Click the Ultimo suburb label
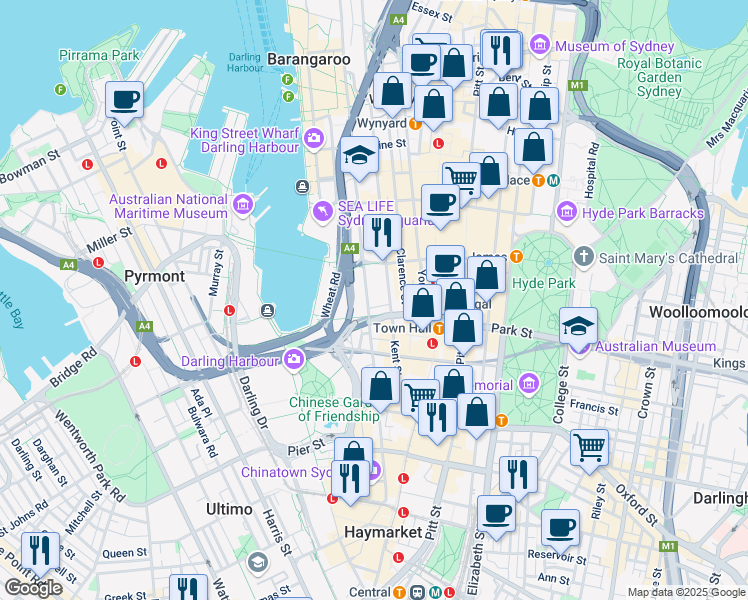This screenshot has height=600, width=748. [229, 509]
